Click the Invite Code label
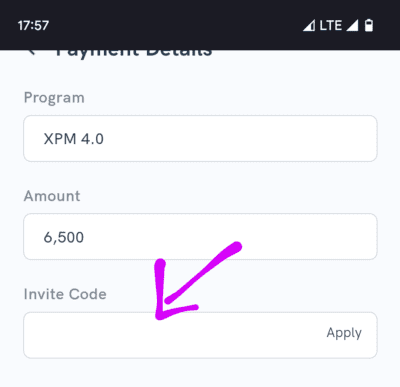Image resolution: width=400 pixels, height=387 pixels. coord(65,294)
